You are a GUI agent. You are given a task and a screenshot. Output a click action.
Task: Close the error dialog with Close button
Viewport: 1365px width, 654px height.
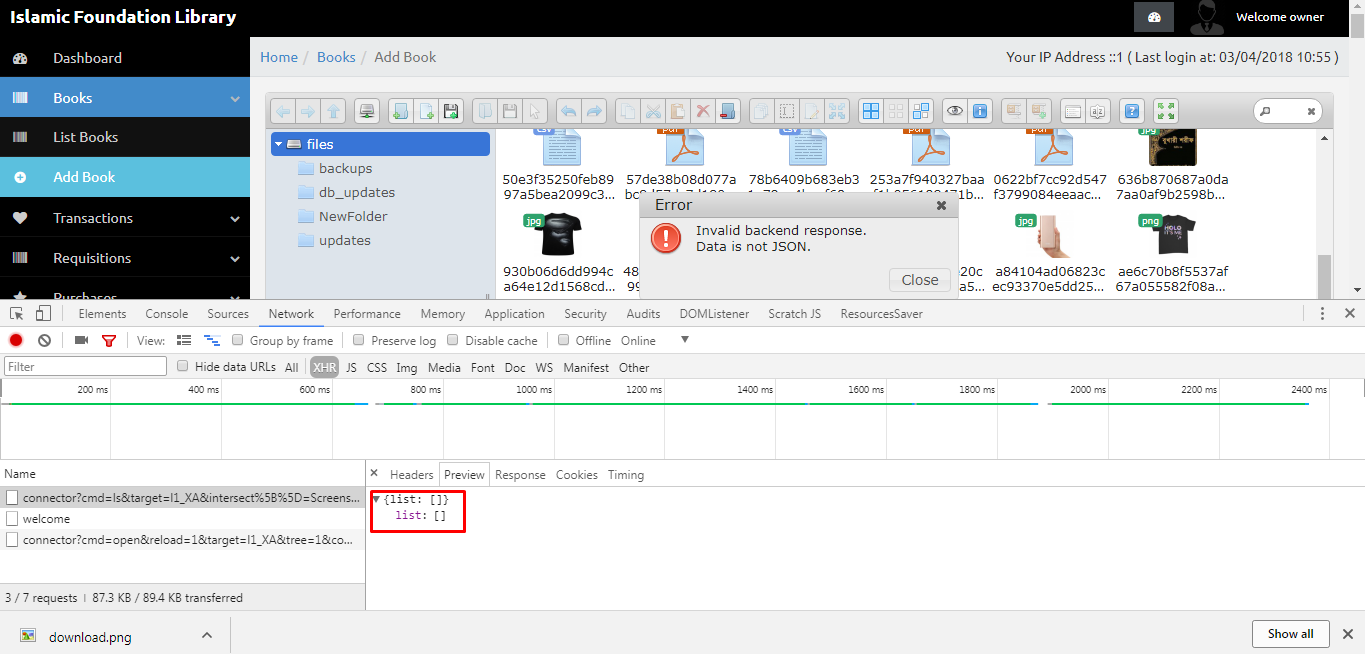click(x=918, y=280)
